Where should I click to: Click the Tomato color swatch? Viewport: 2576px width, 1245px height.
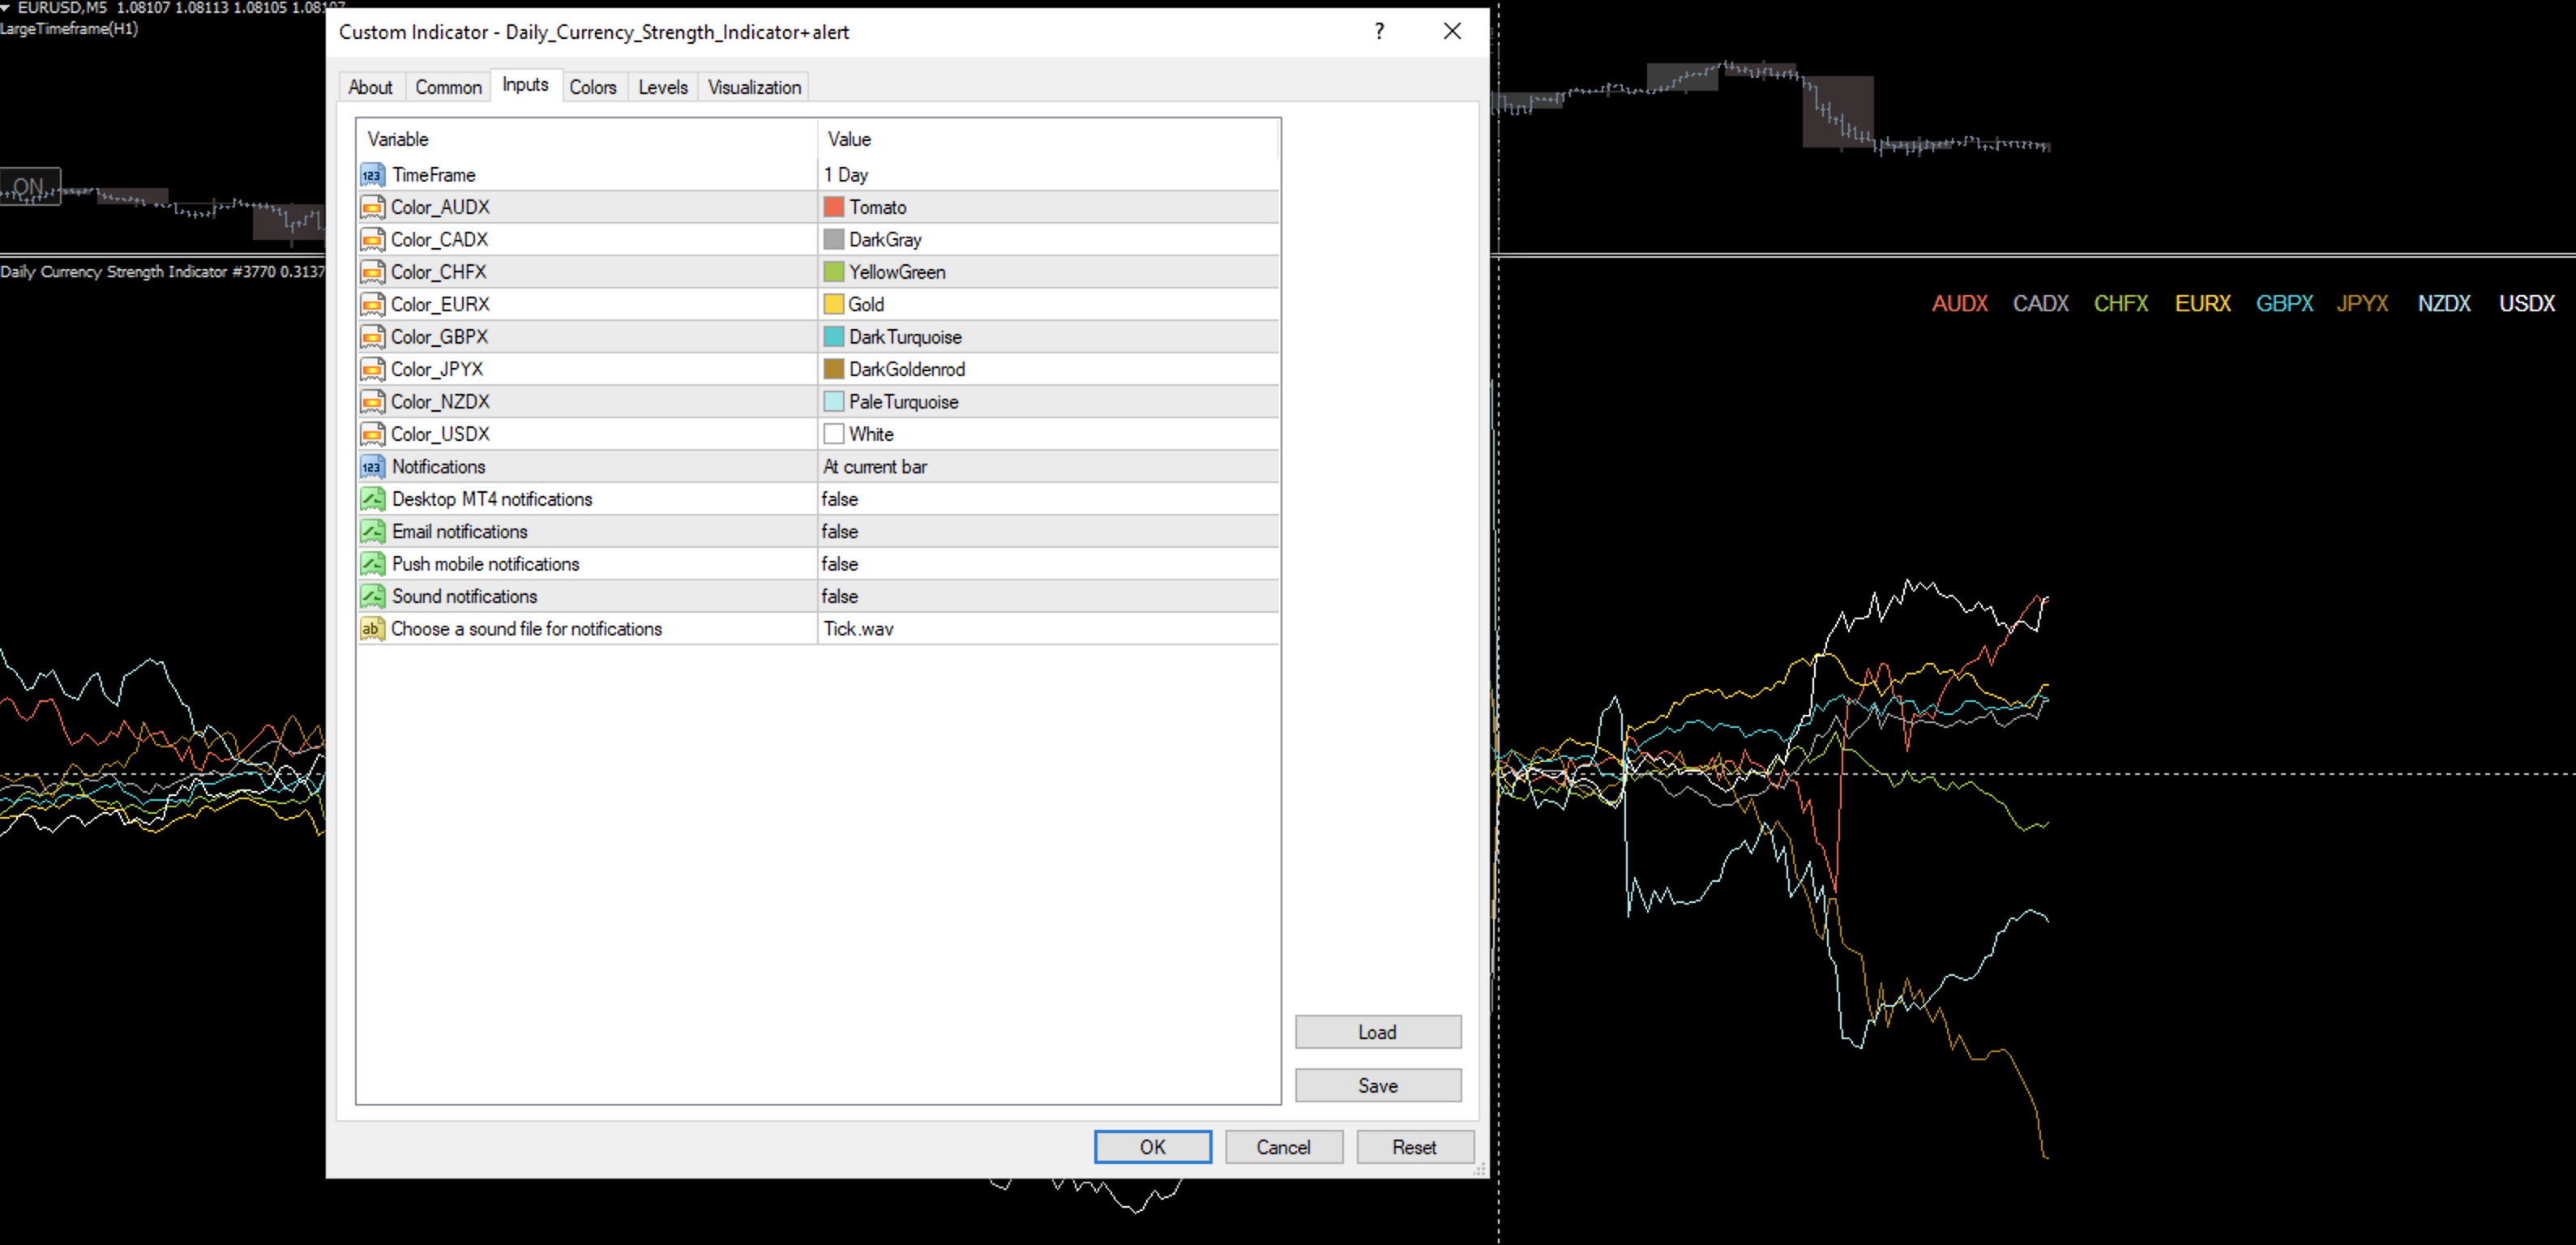[x=833, y=207]
